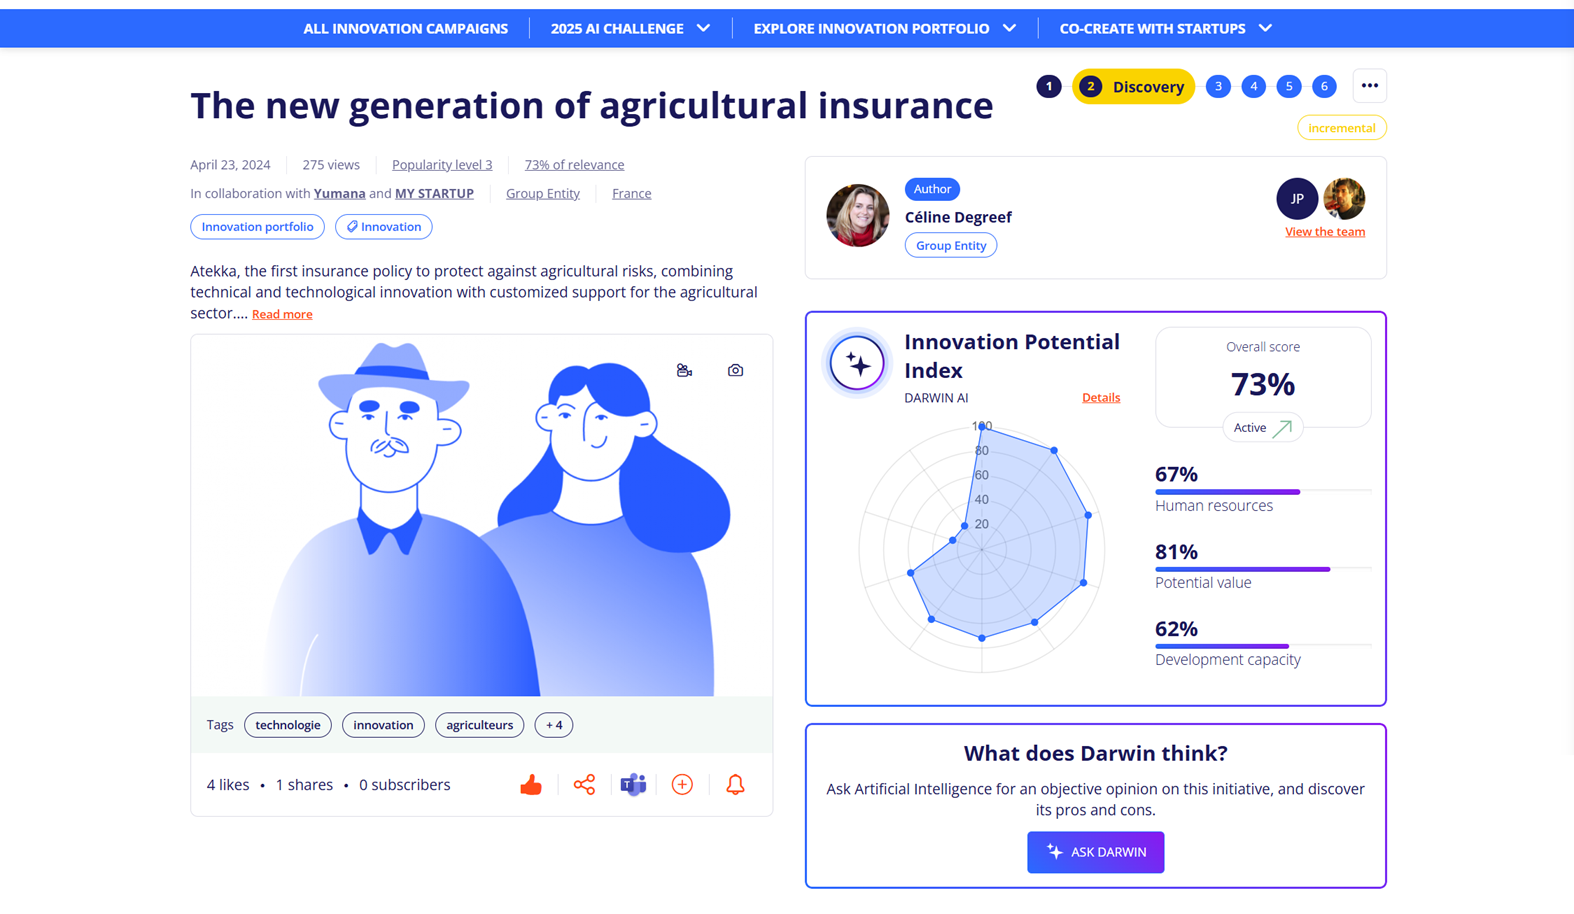Expand the +4 hidden tags chip

tap(553, 724)
